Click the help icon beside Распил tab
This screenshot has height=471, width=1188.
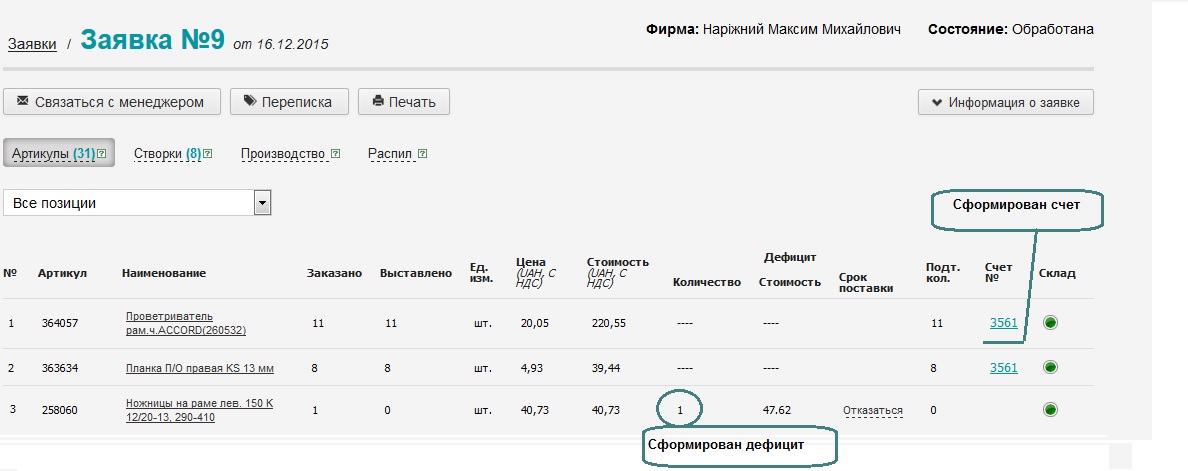[422, 154]
